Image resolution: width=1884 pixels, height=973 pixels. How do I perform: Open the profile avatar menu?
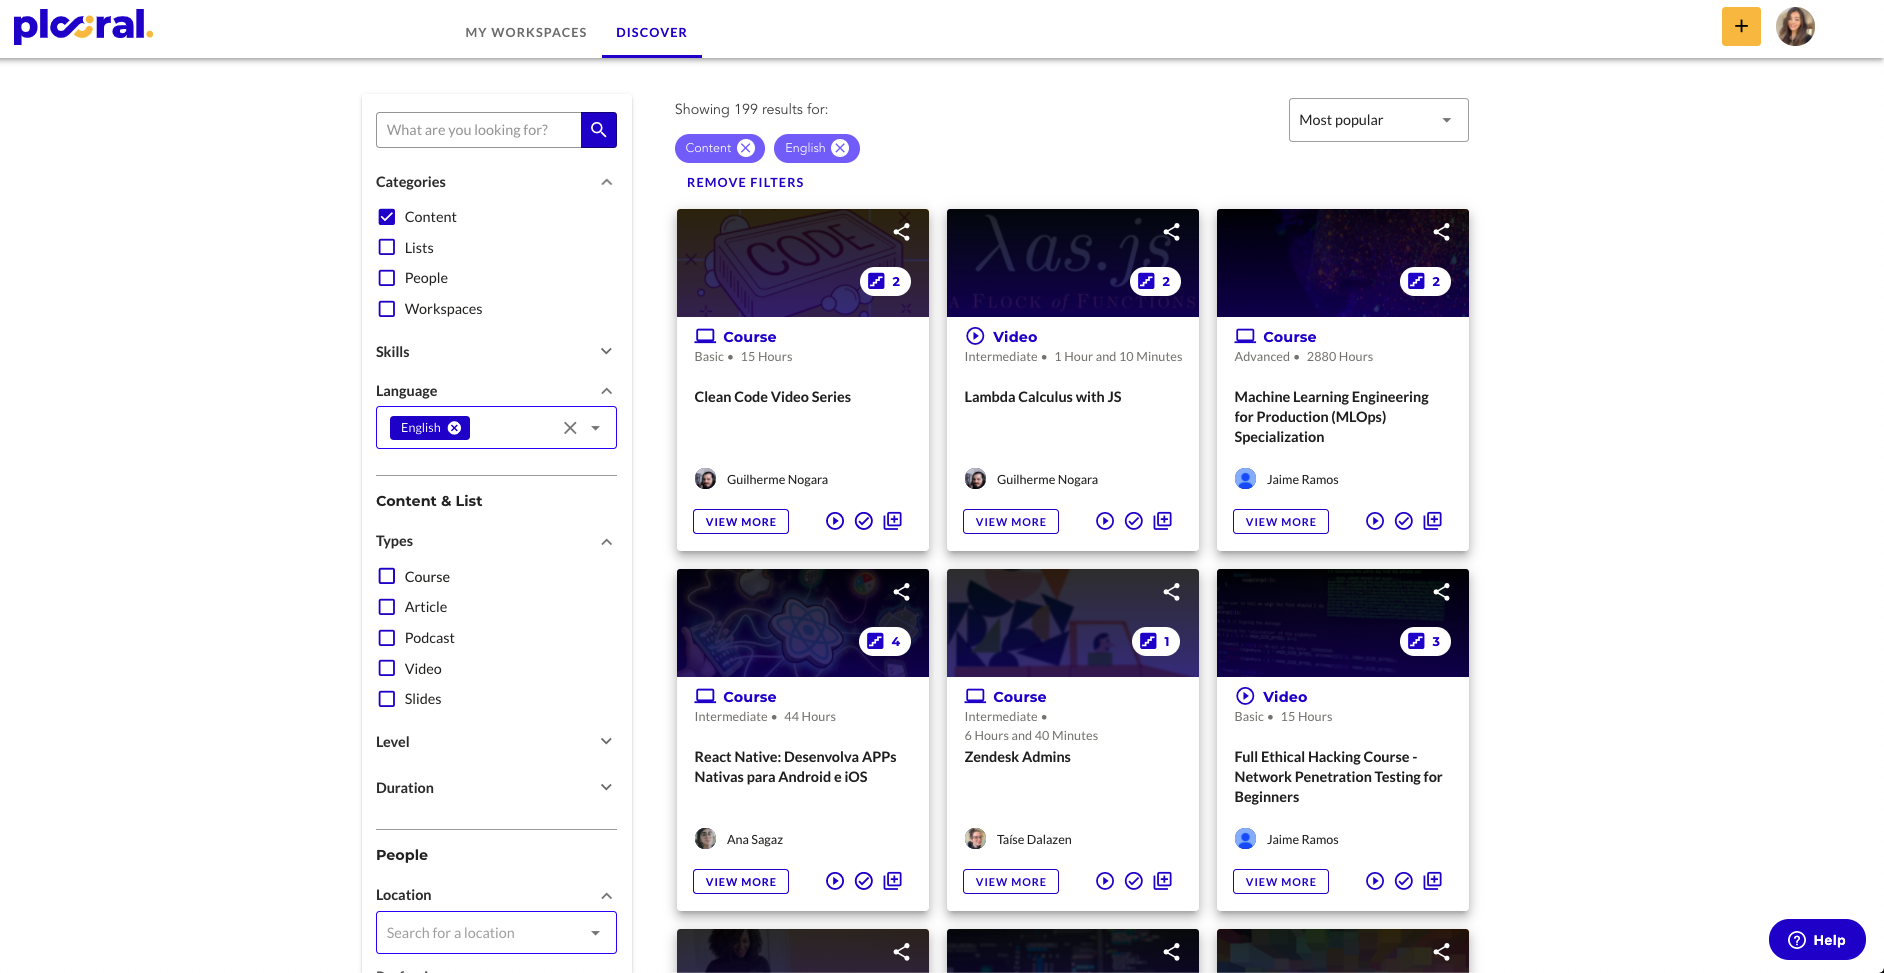1795,27
